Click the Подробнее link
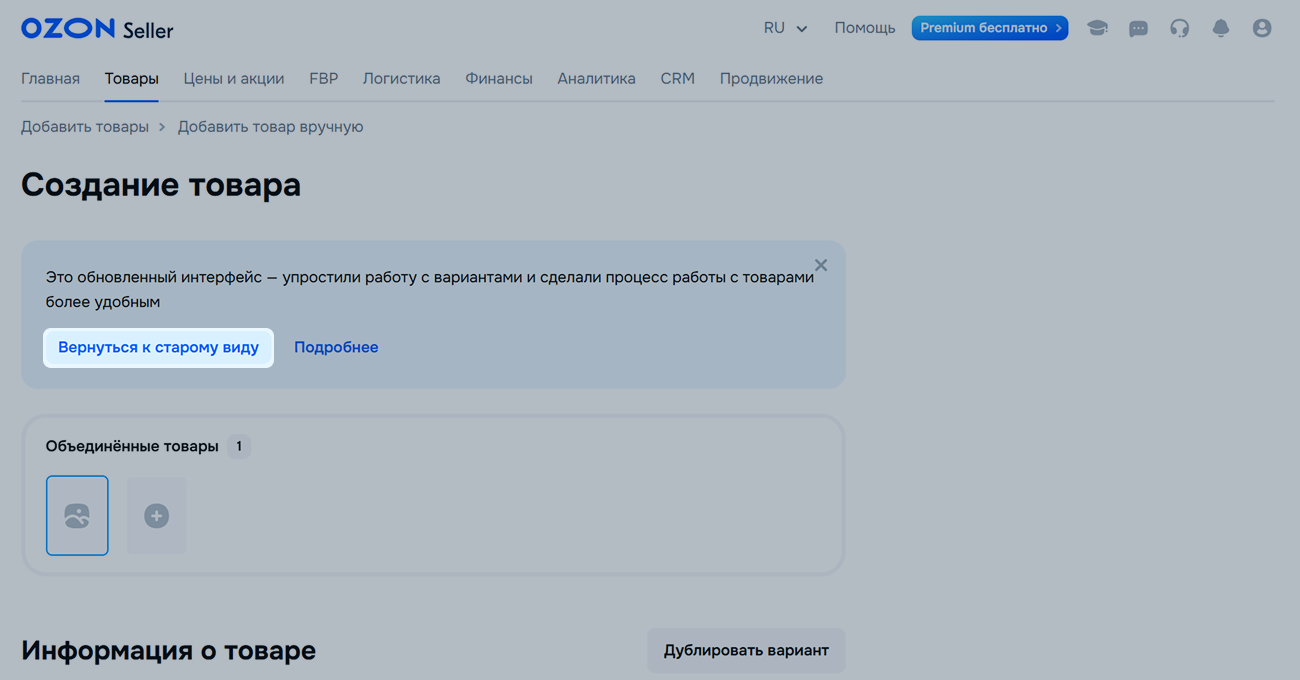Image resolution: width=1300 pixels, height=680 pixels. coord(336,348)
